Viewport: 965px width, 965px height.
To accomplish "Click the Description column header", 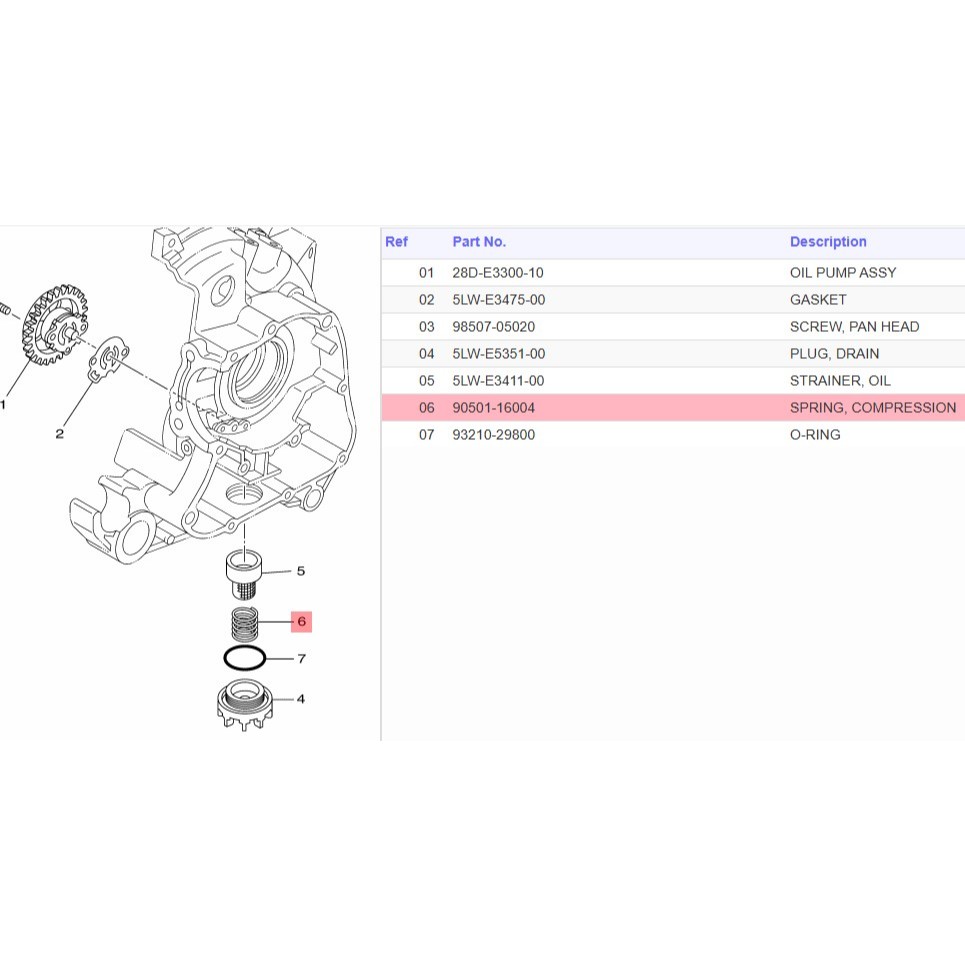I will point(828,242).
